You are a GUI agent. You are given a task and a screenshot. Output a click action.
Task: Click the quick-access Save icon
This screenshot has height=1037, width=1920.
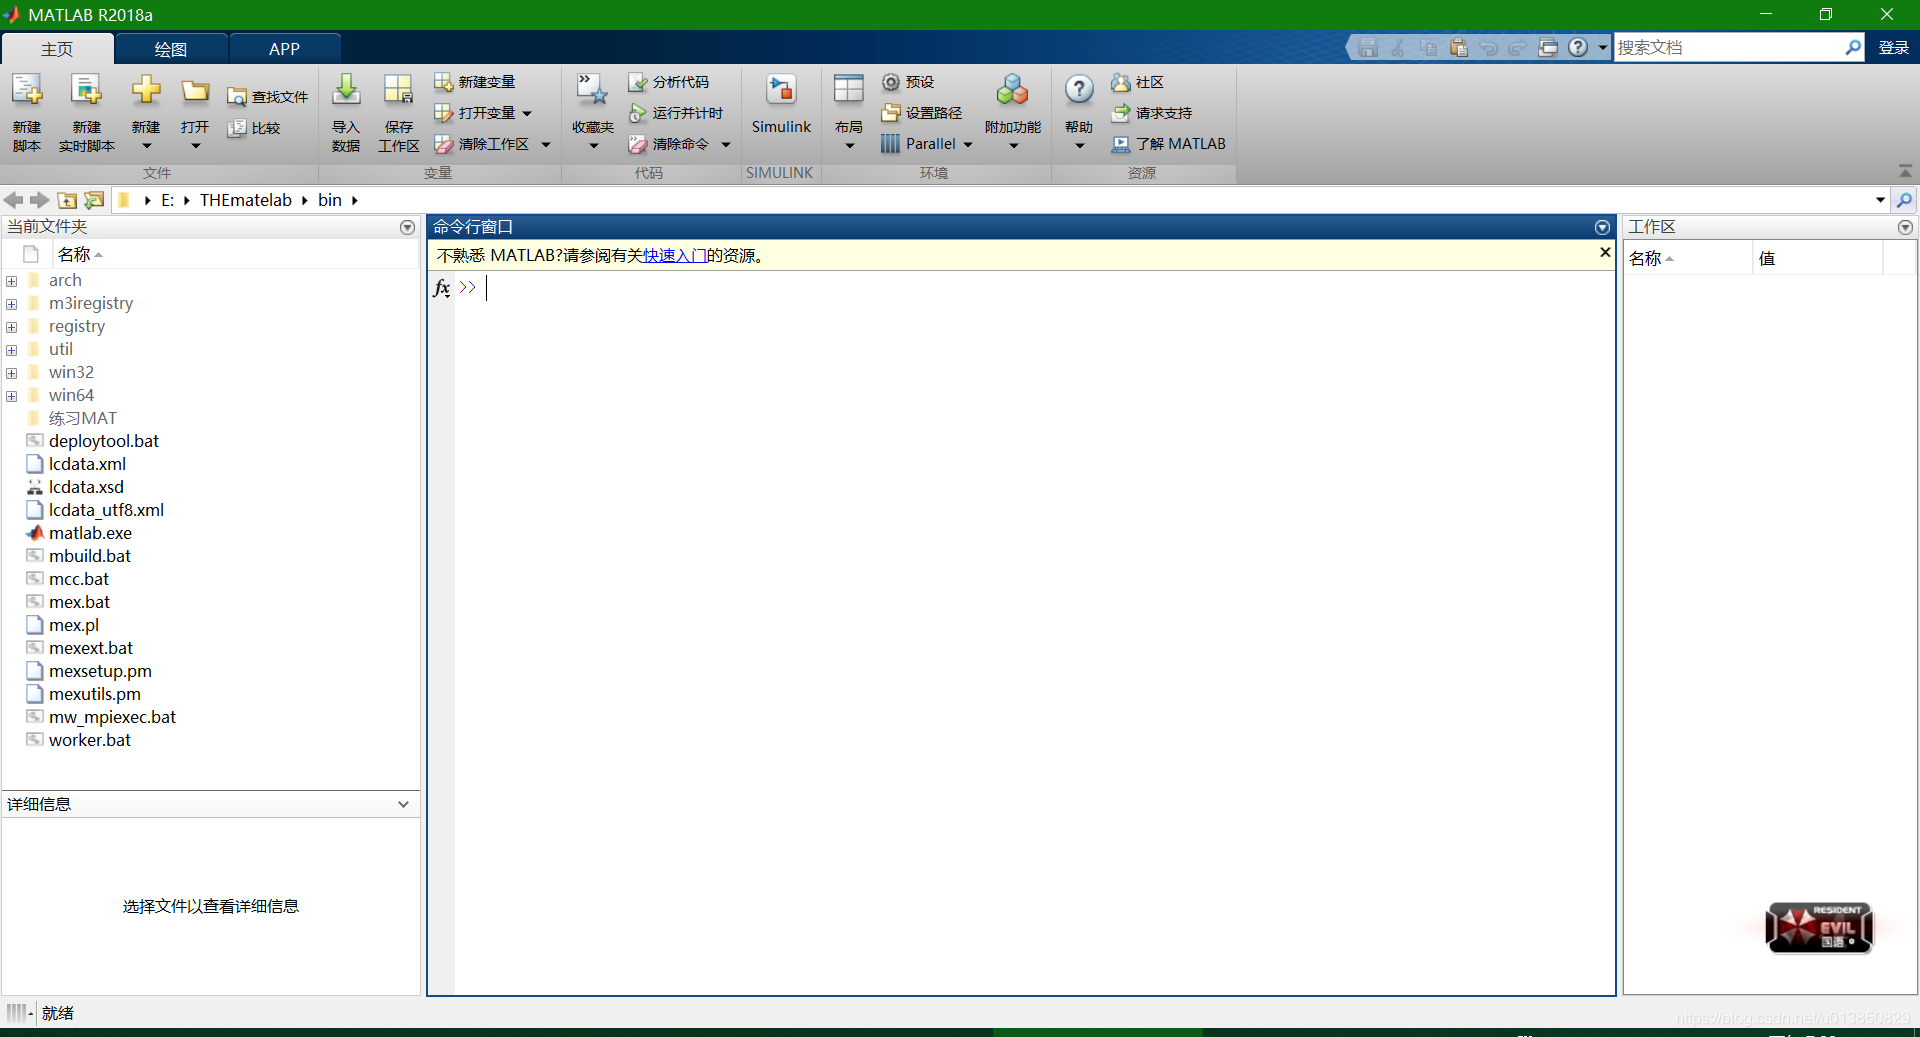coord(1368,47)
